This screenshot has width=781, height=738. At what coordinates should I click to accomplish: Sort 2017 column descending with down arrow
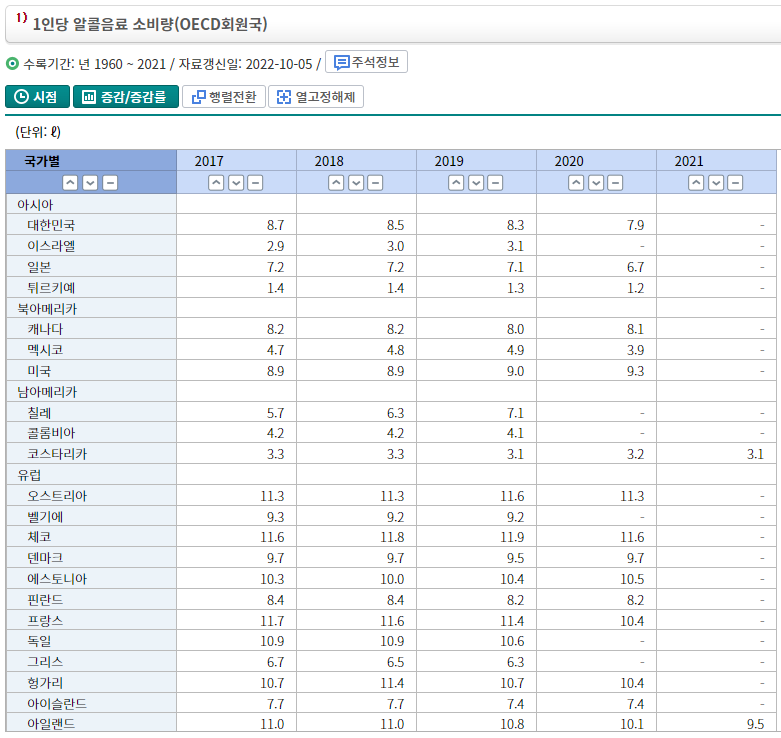[236, 183]
